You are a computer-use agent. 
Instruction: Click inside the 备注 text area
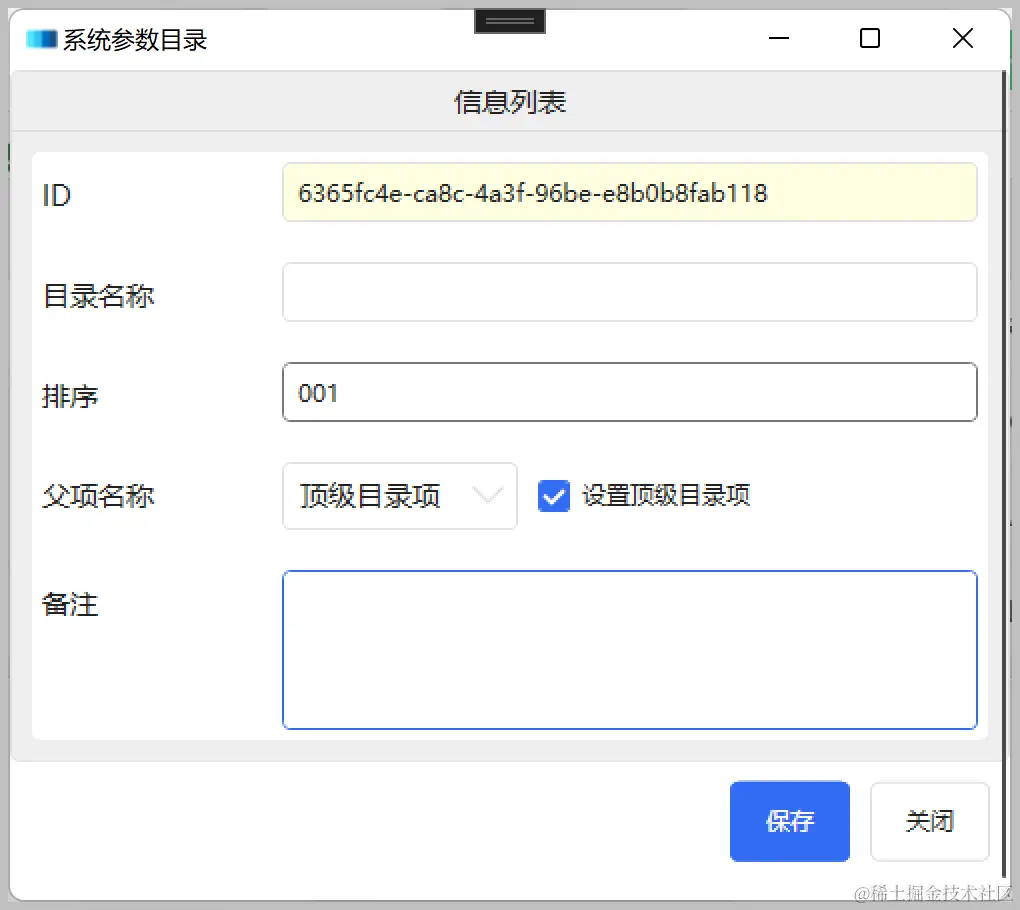630,650
